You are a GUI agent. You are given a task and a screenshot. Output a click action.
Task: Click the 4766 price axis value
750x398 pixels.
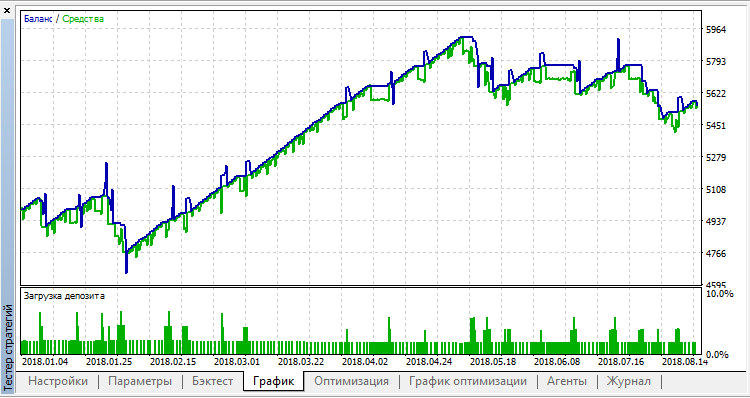[717, 254]
